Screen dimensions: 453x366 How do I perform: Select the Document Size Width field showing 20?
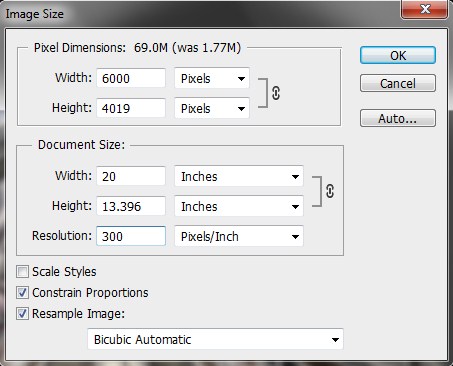point(131,176)
